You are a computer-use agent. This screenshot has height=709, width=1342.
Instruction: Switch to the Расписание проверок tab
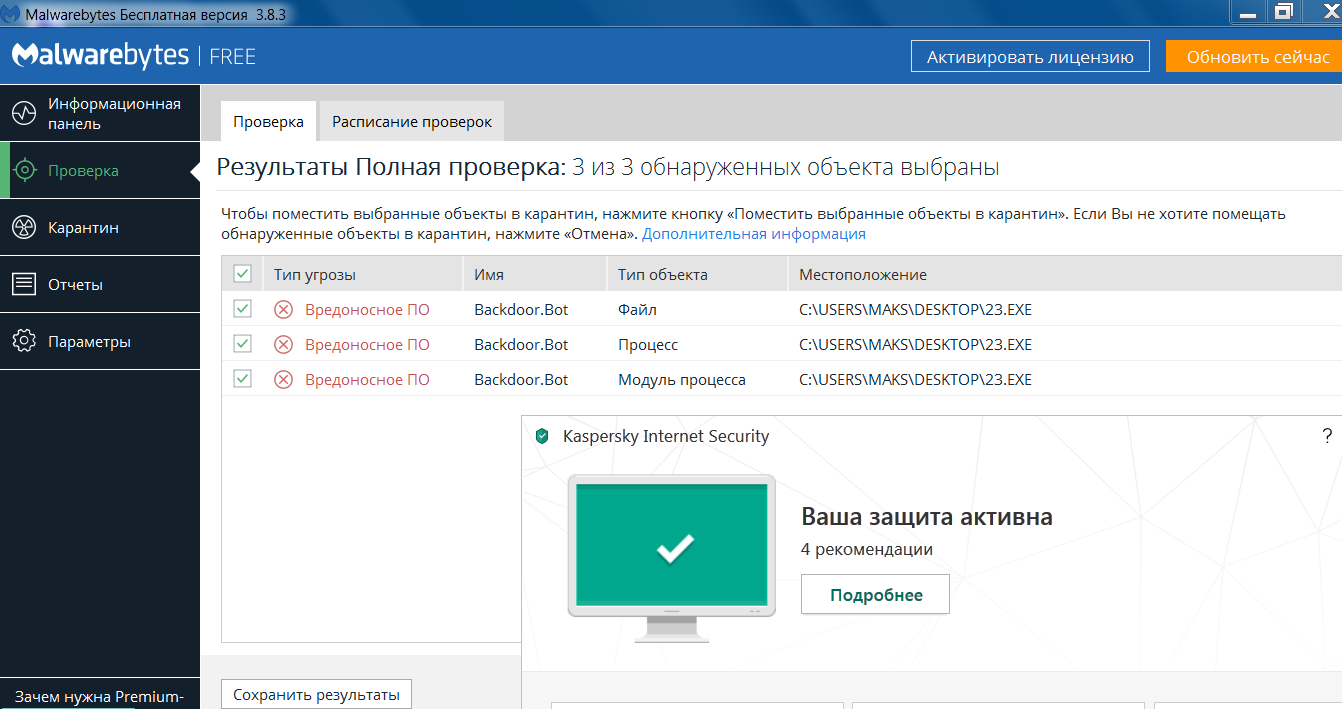[x=412, y=121]
